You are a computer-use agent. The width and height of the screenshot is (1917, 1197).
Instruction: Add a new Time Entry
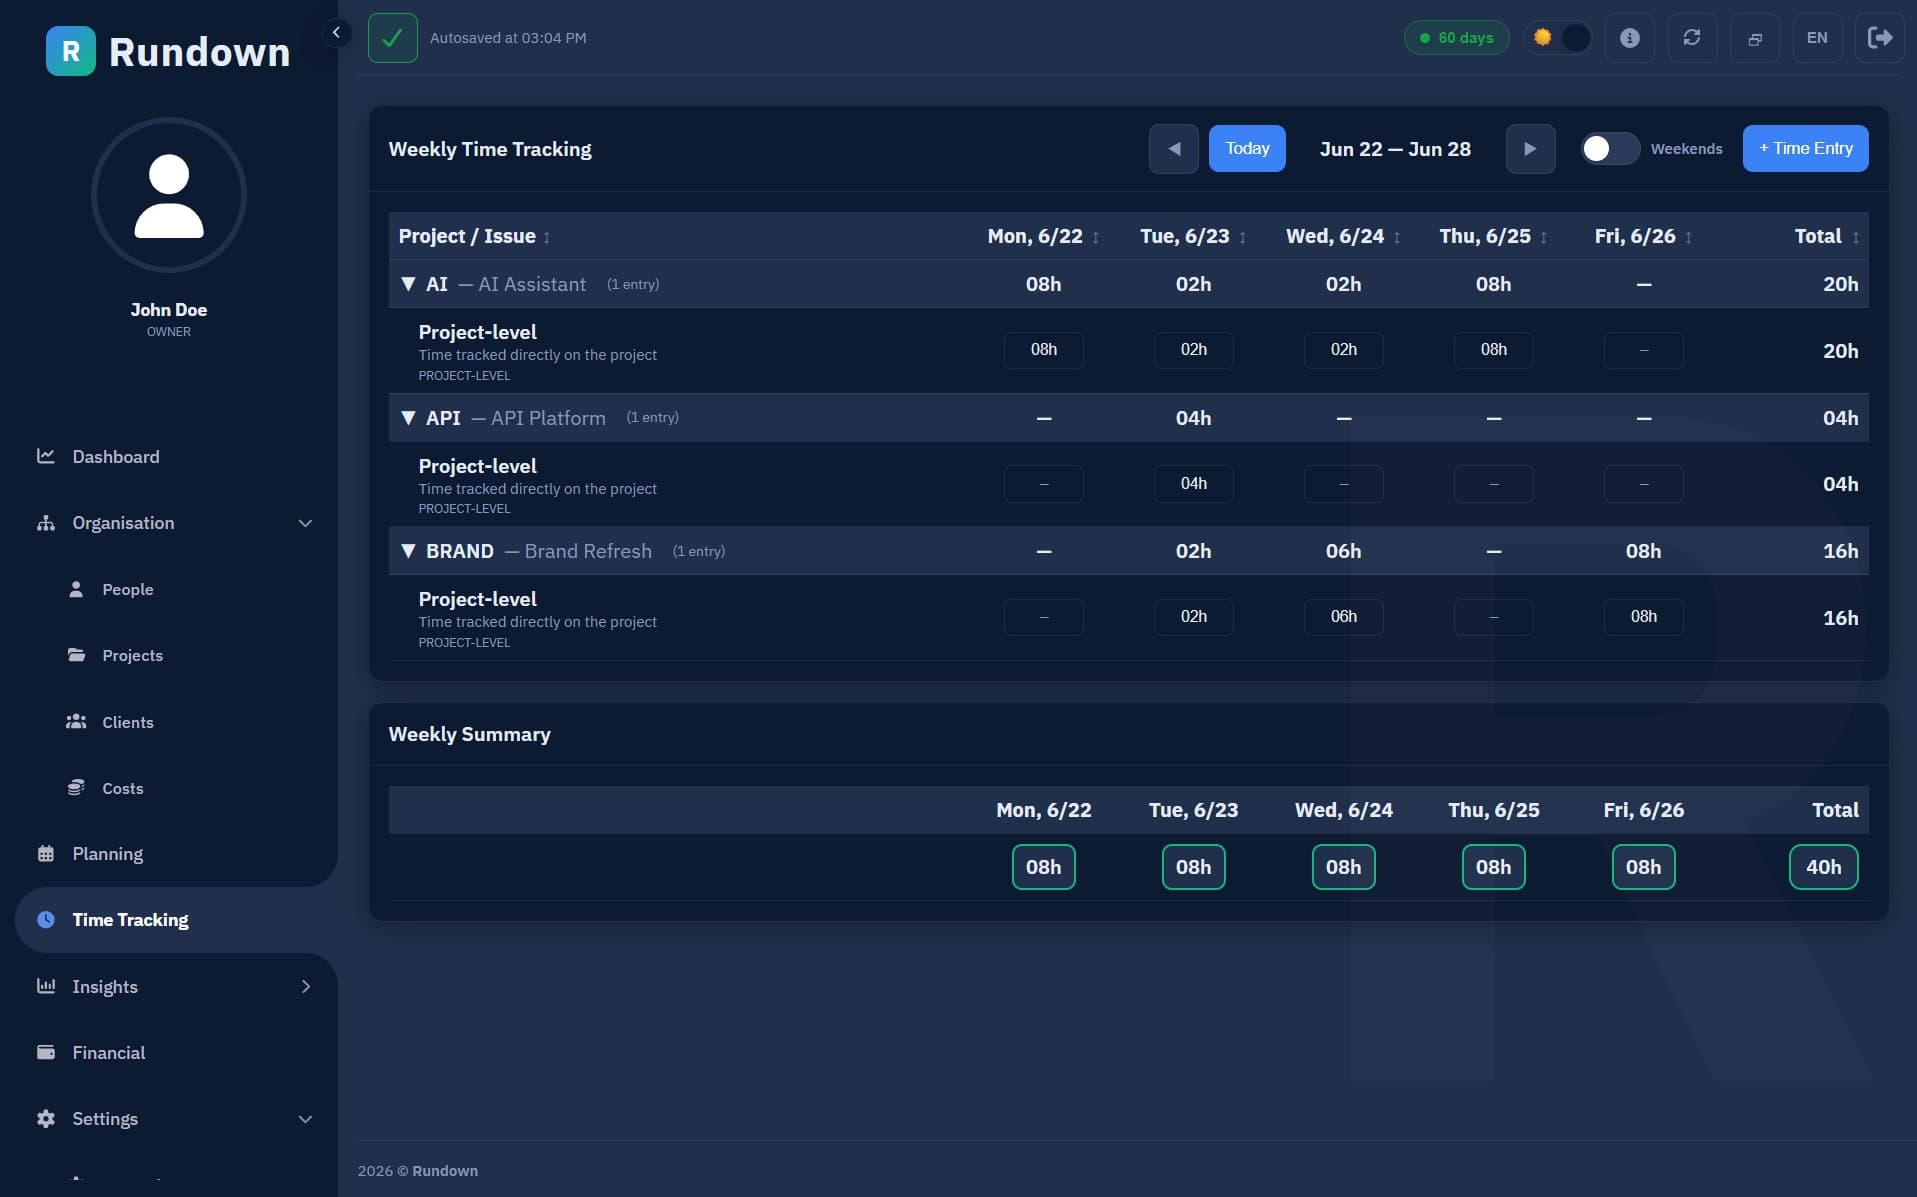click(1805, 148)
